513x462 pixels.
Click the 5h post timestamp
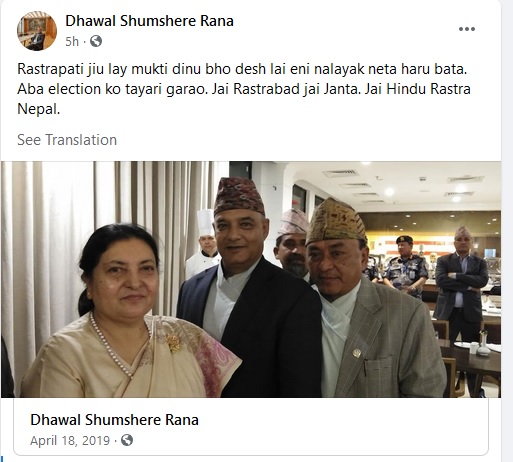tap(72, 42)
